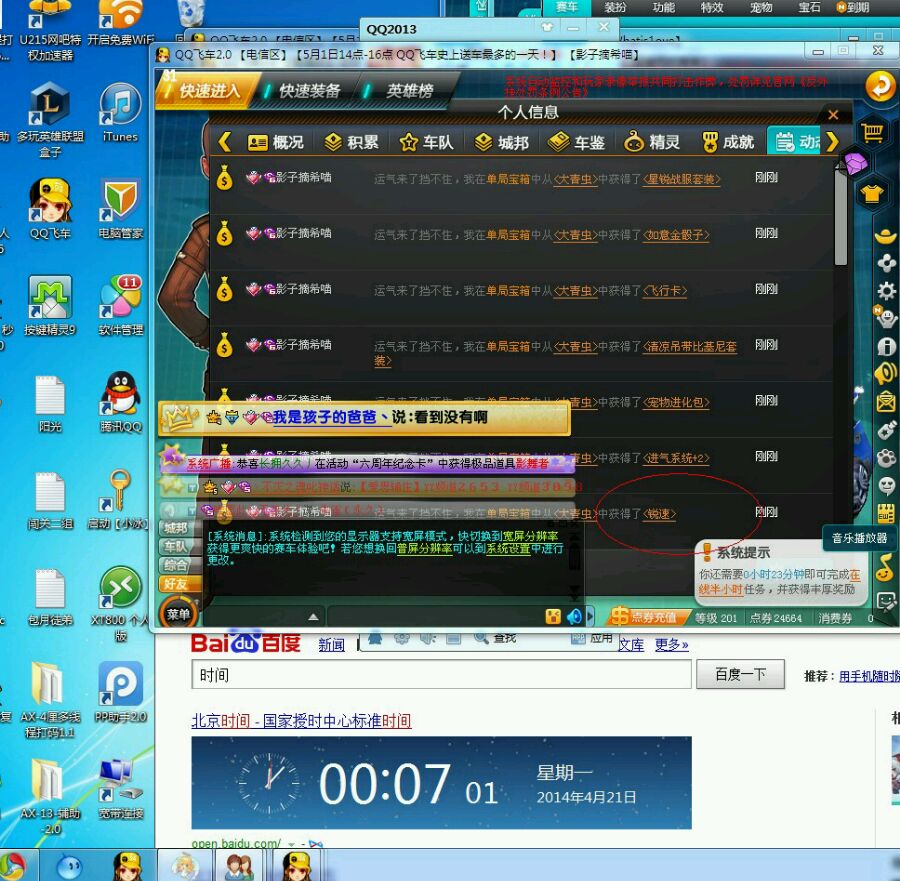Open the dropdown arrow next to open.baidu.com
This screenshot has height=881, width=900.
(x=292, y=844)
